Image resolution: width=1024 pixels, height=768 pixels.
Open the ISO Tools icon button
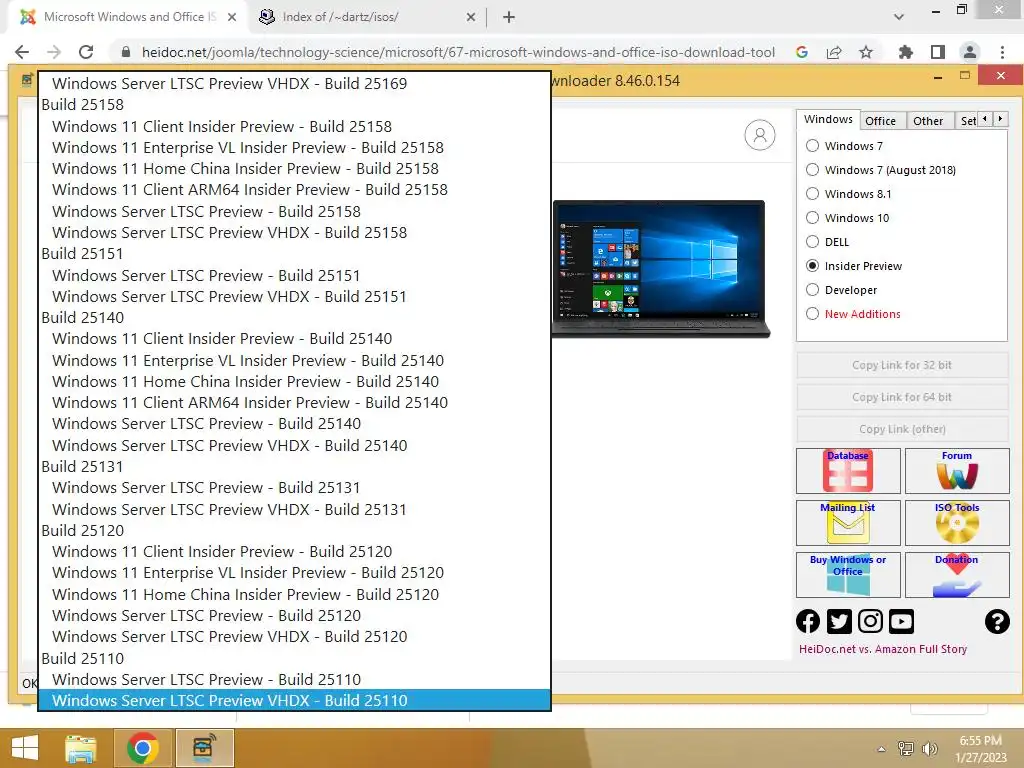point(957,522)
